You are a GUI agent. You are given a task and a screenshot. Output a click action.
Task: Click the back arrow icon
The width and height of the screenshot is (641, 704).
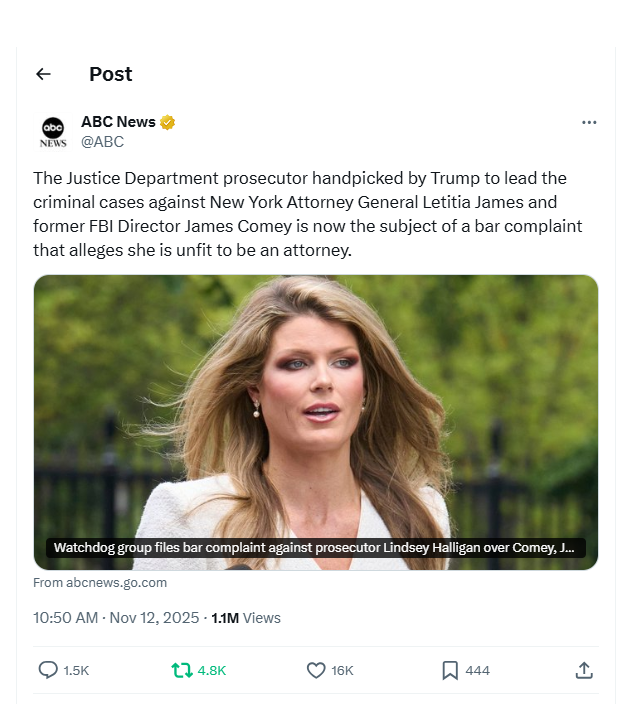tap(43, 74)
